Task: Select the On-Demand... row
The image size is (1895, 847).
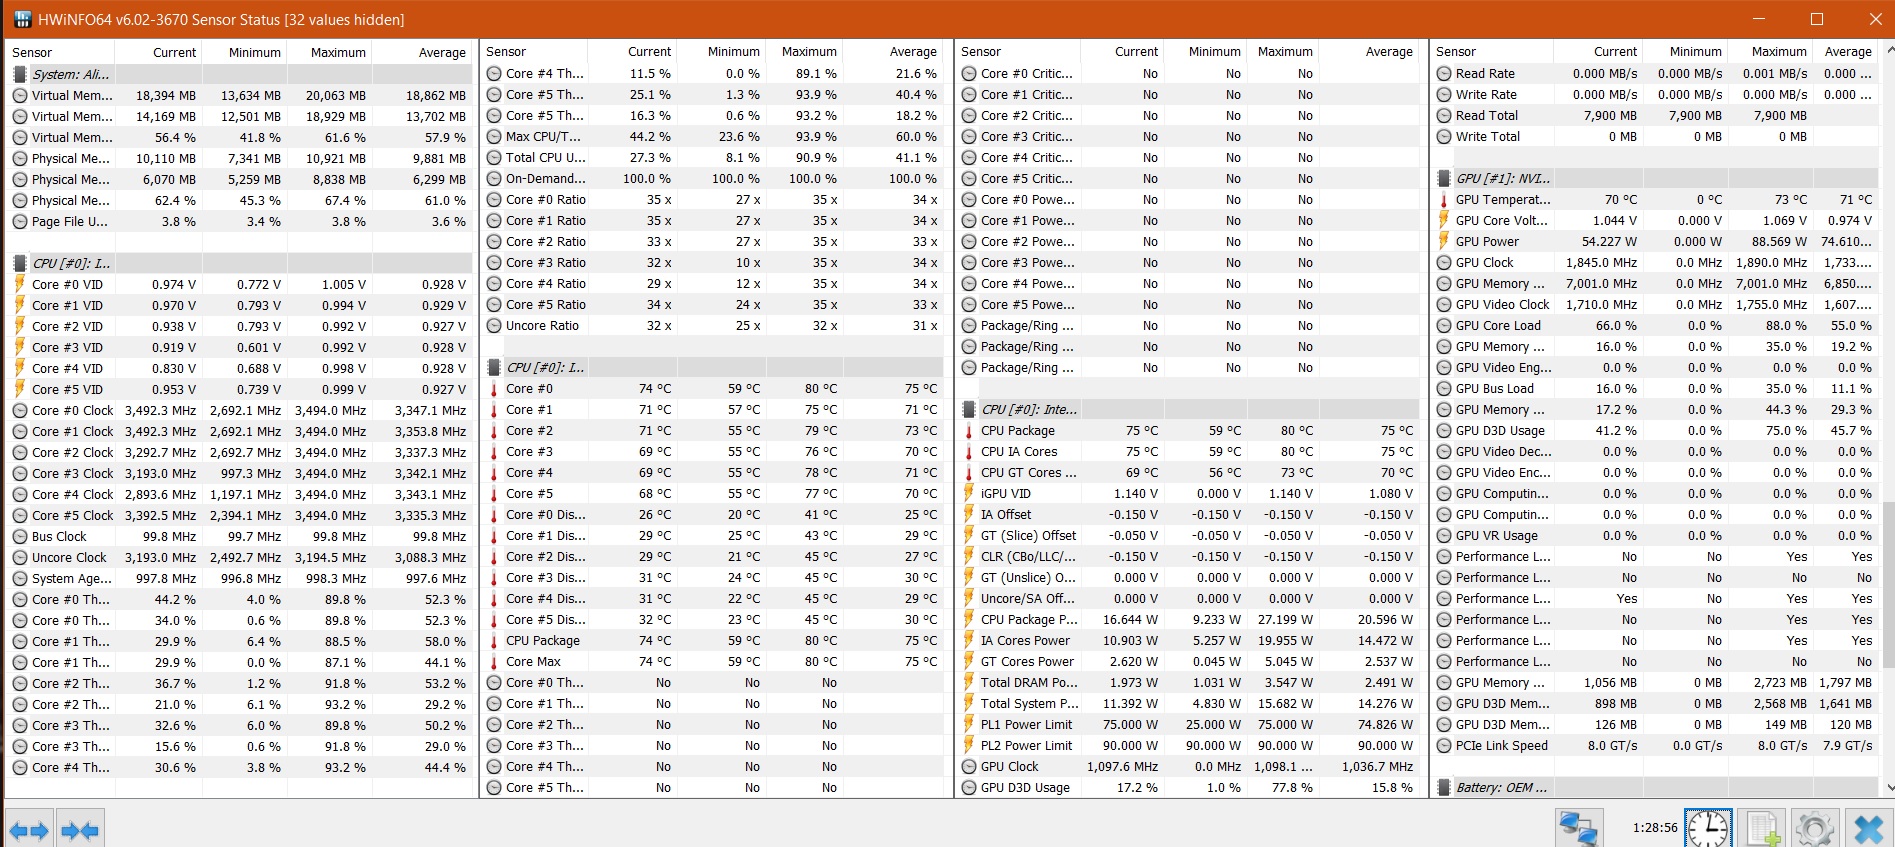Action: [713, 178]
